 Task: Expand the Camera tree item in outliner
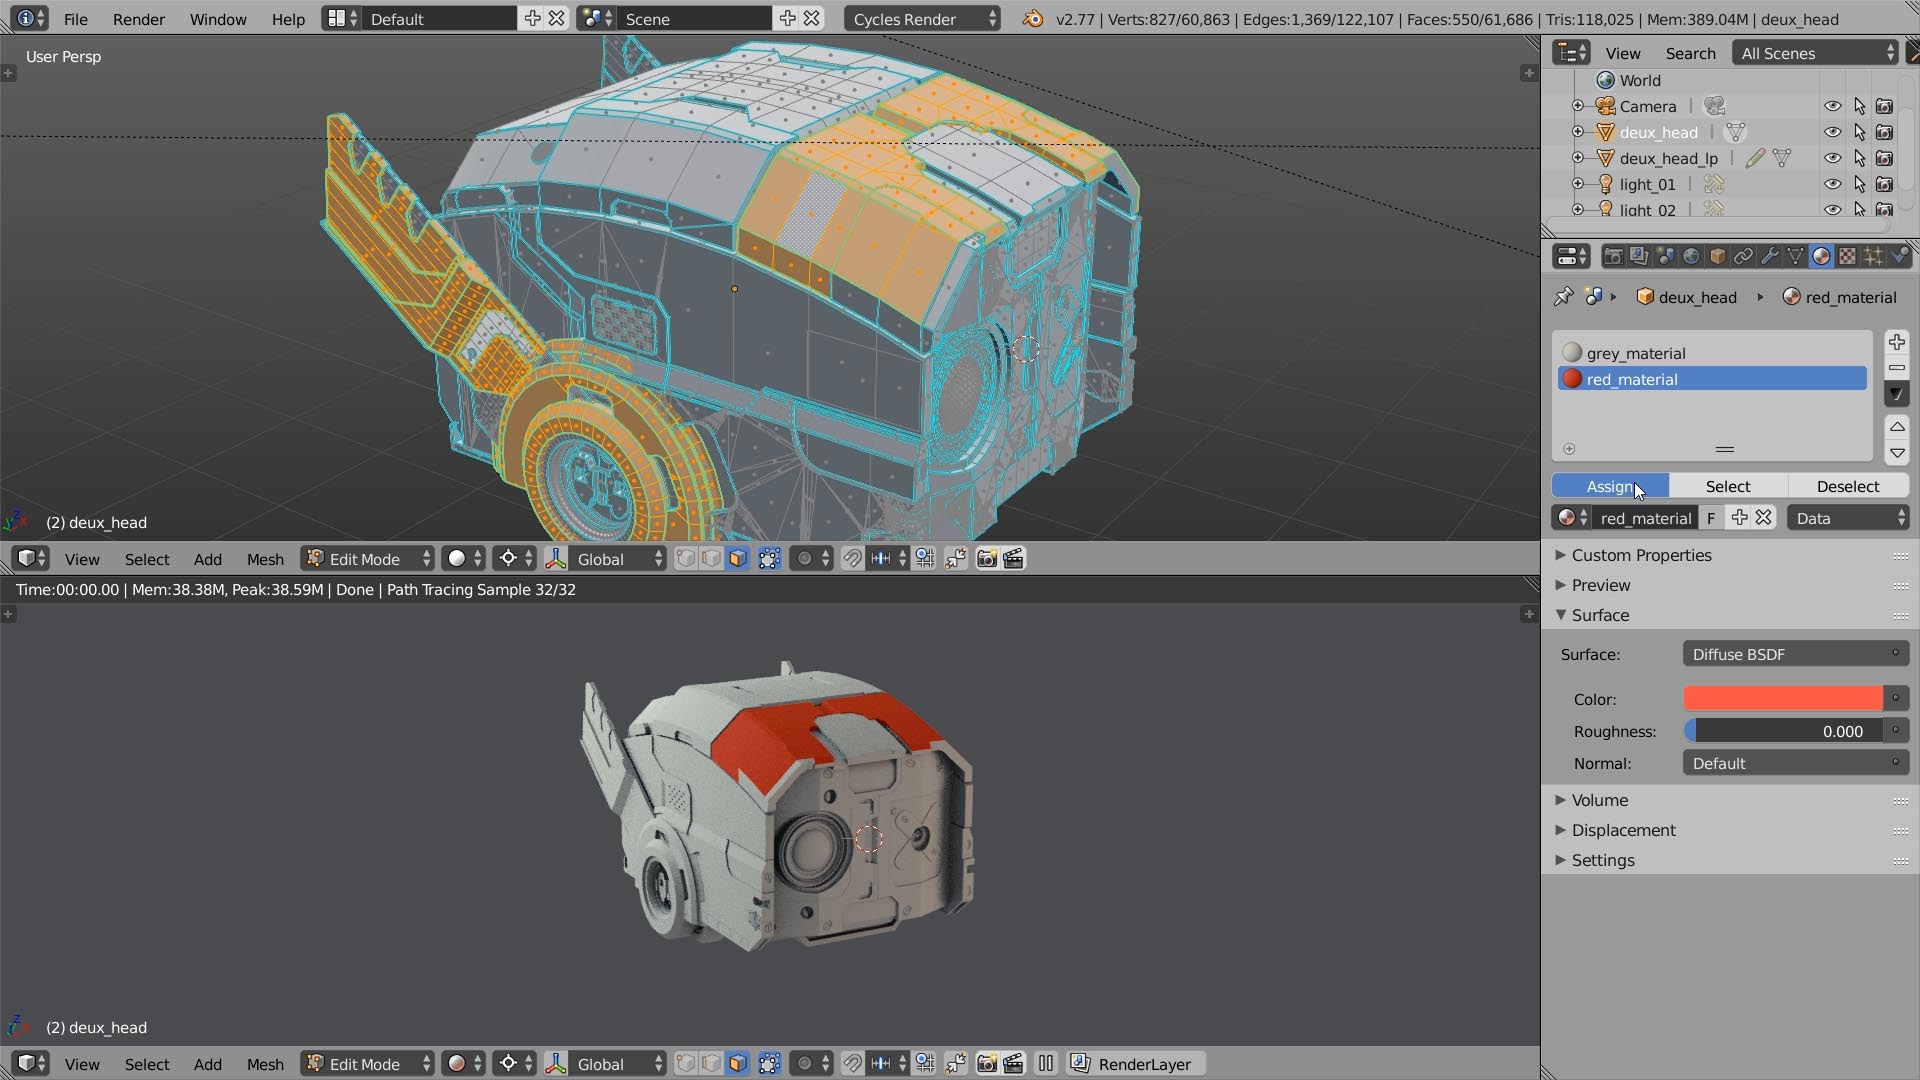(x=1578, y=106)
